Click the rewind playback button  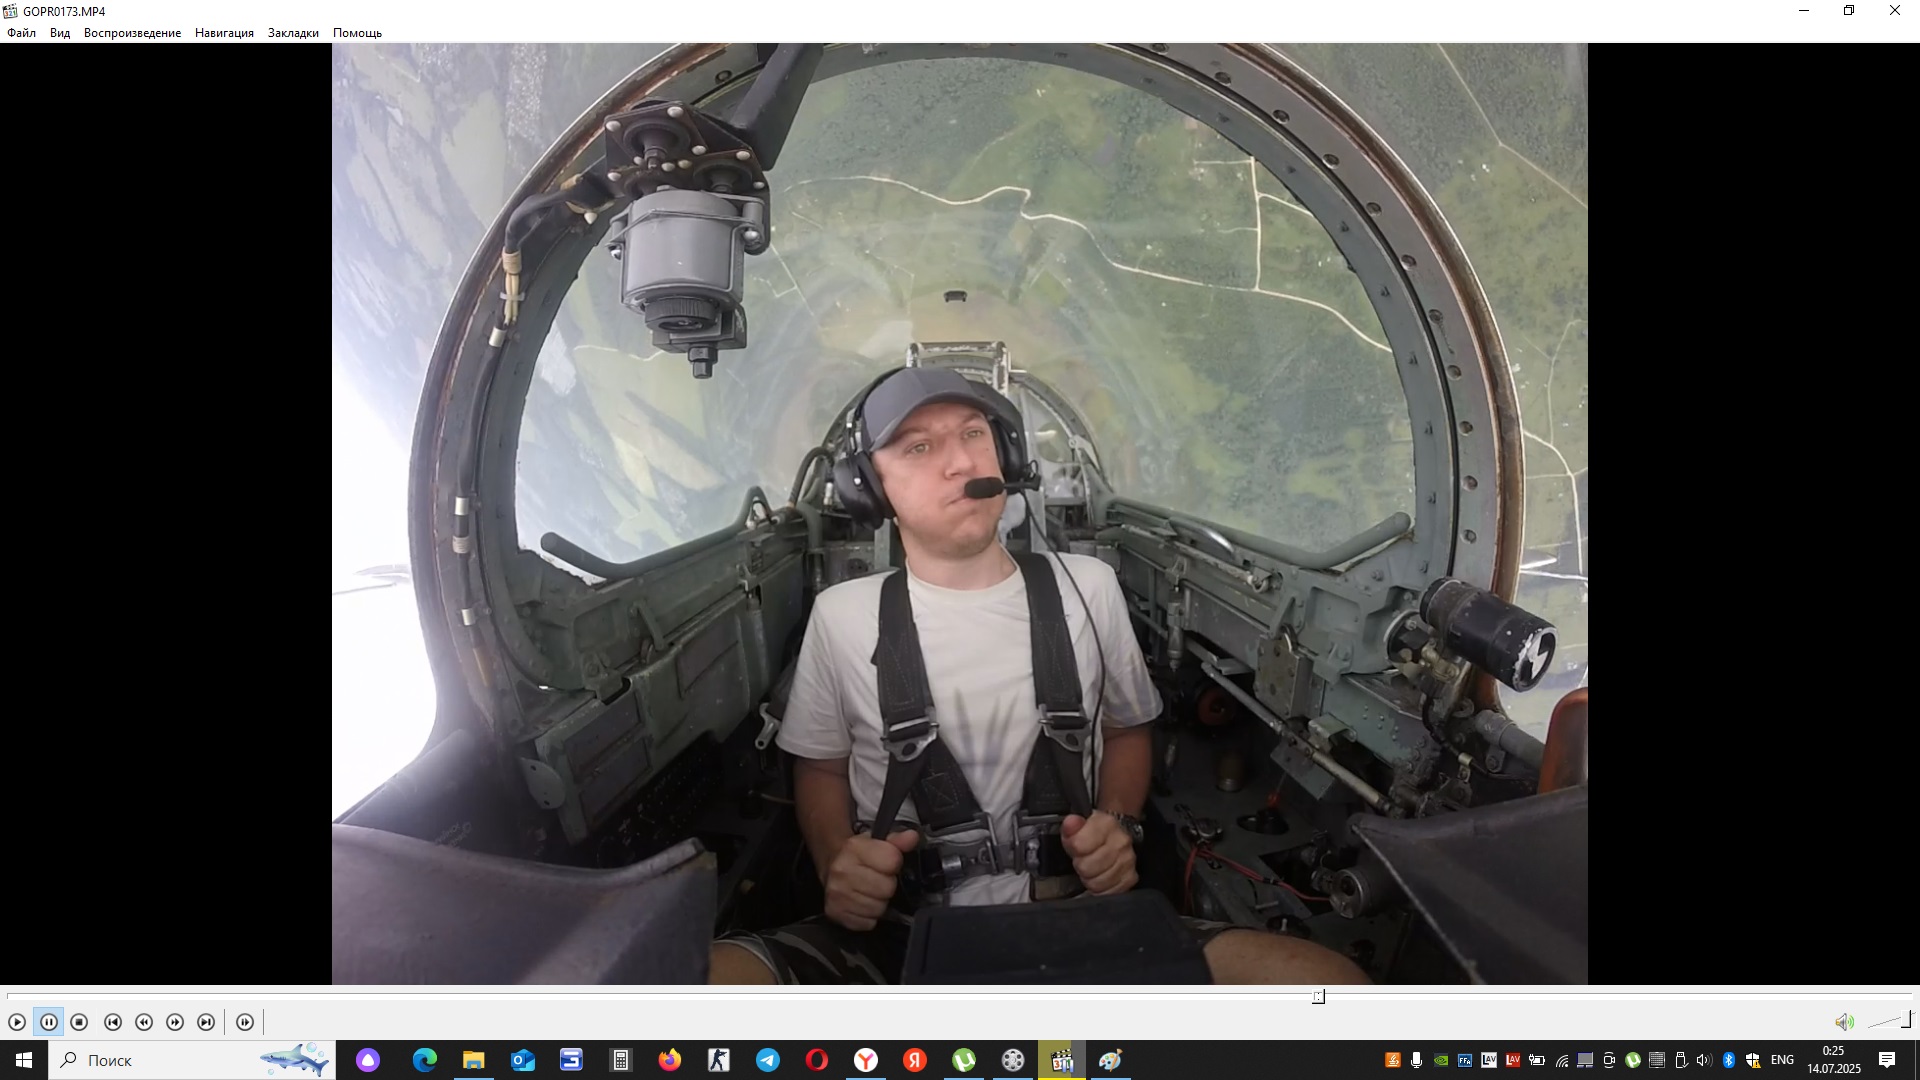(144, 1022)
